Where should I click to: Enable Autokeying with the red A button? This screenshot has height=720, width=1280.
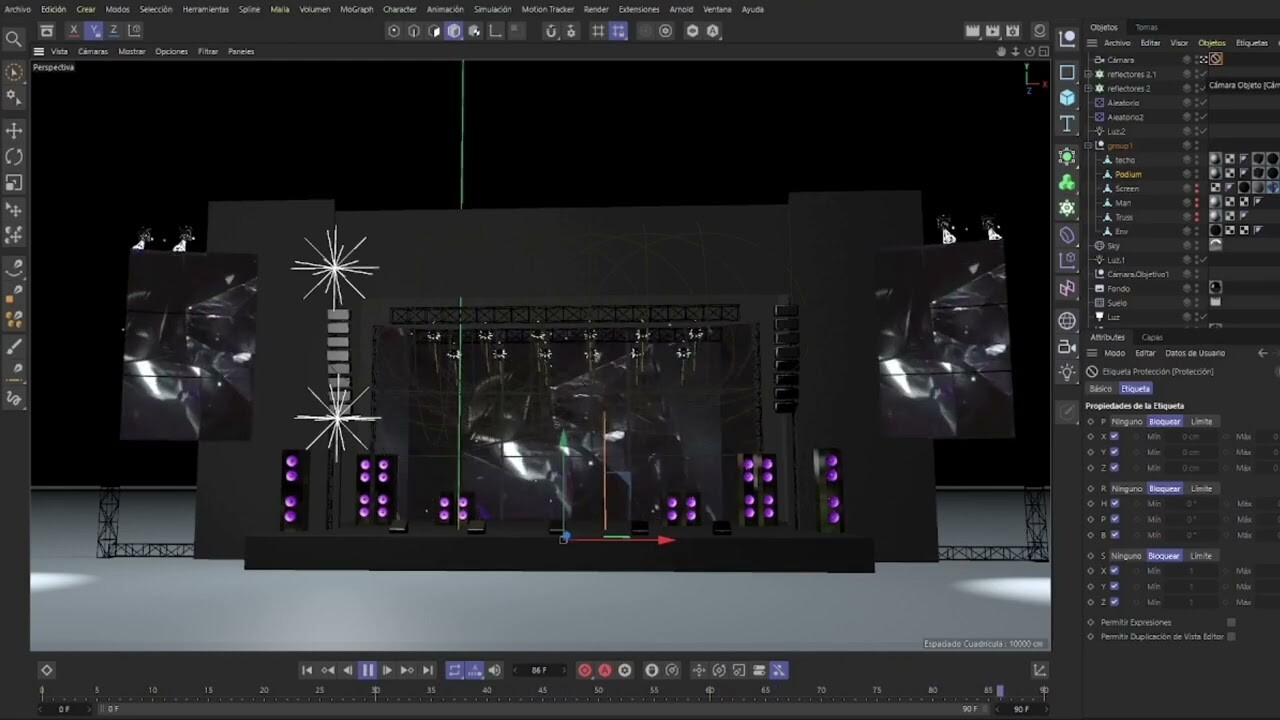[x=604, y=670]
